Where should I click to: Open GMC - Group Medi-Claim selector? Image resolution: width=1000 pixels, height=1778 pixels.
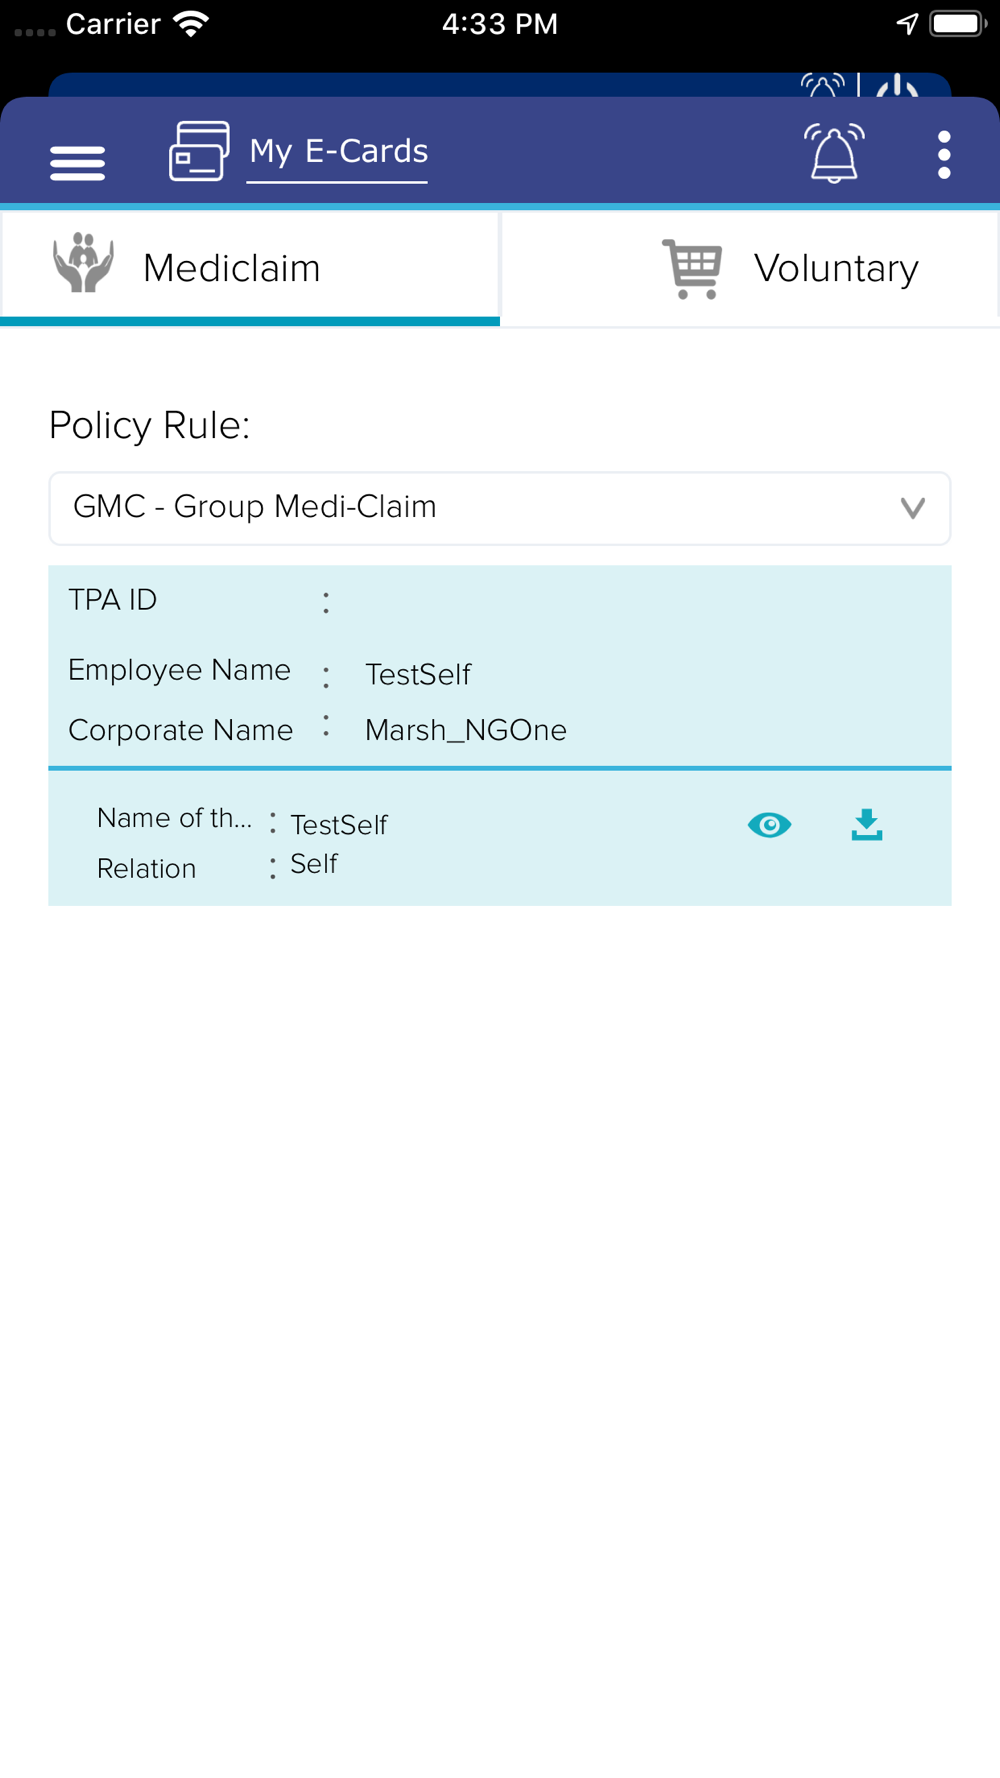tap(500, 508)
